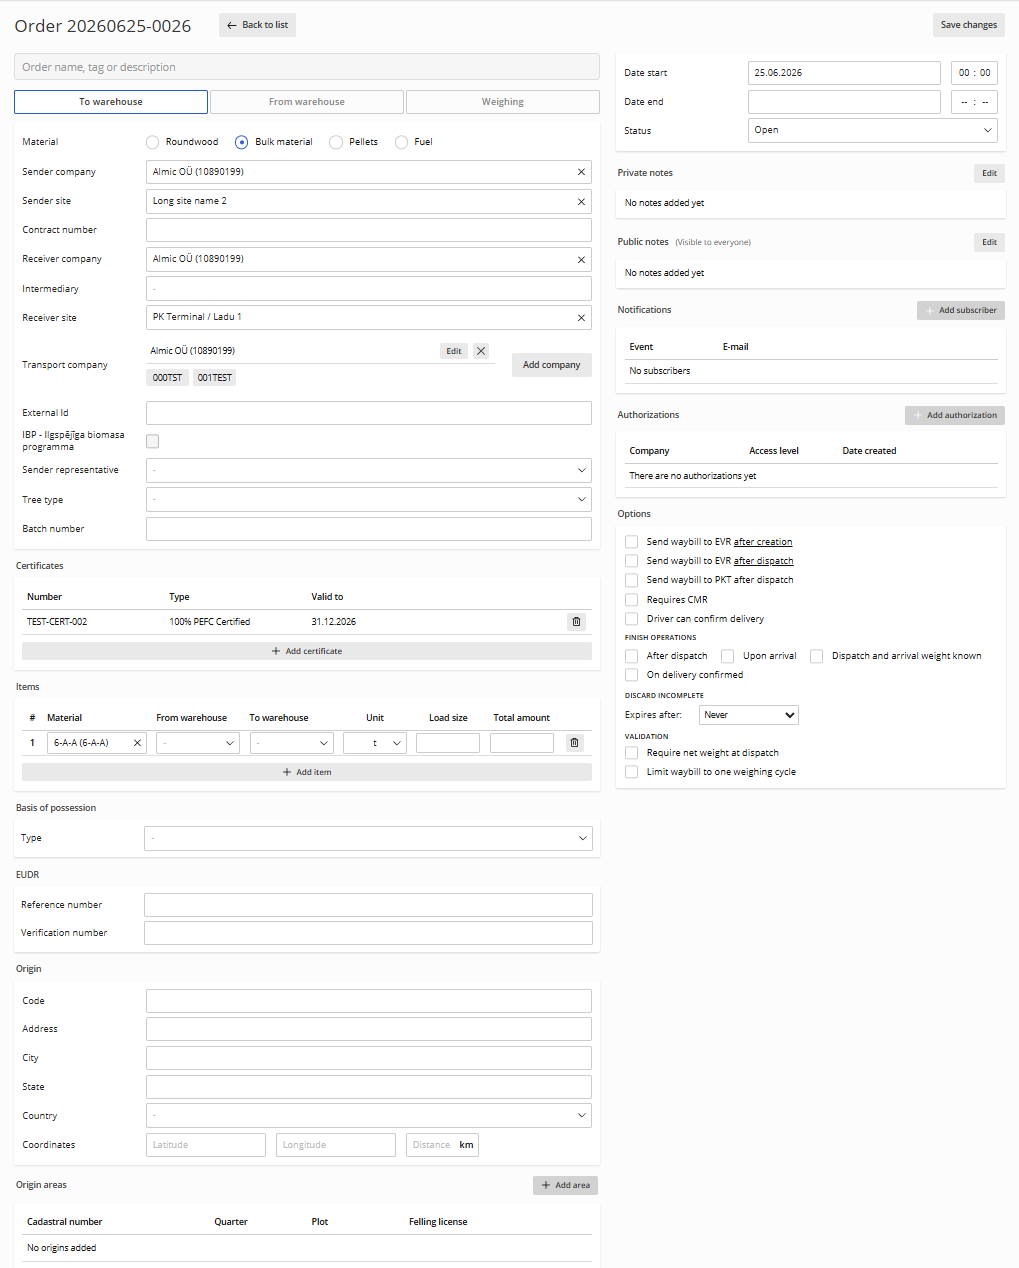Enable Require net weight at dispatch
1019x1268 pixels.
631,753
